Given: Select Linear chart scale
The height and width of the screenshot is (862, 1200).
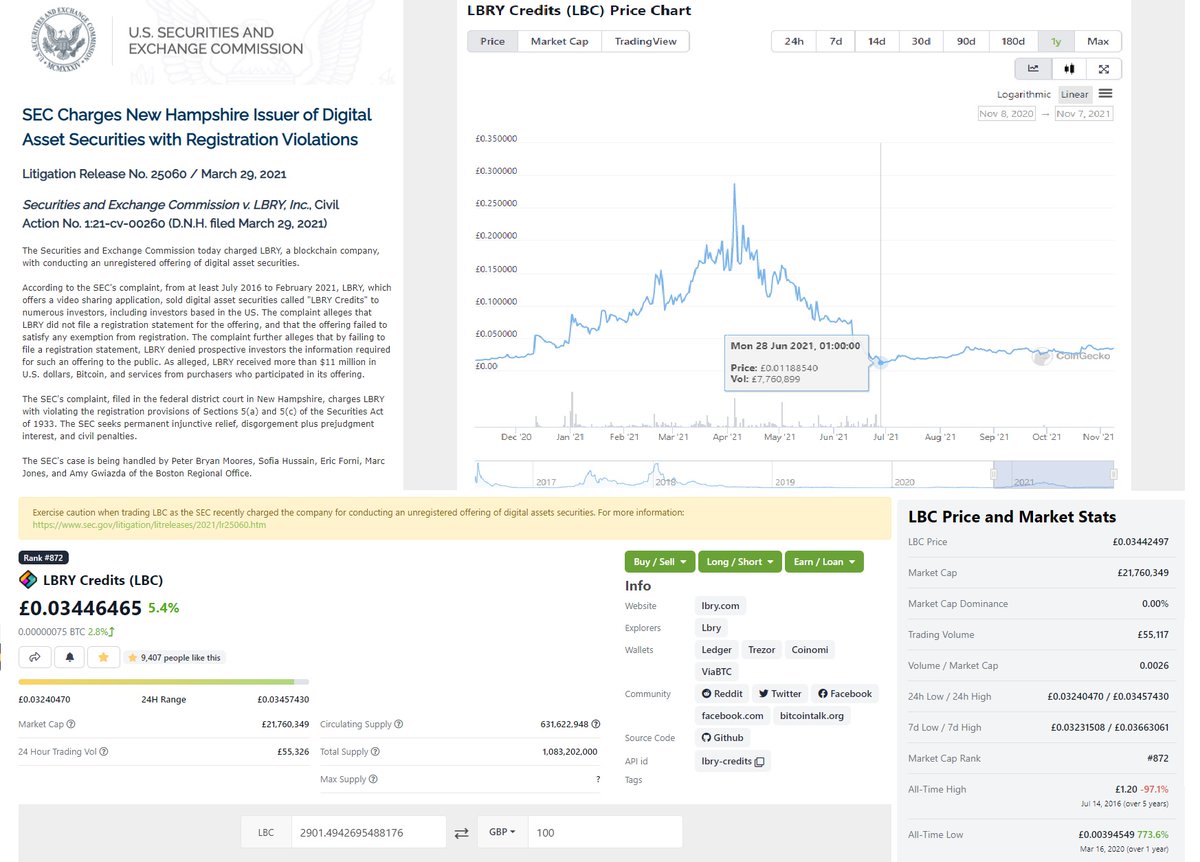Looking at the screenshot, I should (1075, 95).
